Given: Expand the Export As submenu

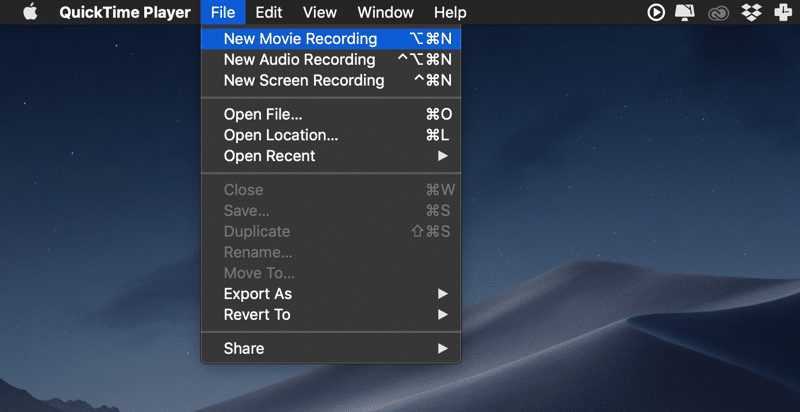Looking at the screenshot, I should (x=330, y=294).
